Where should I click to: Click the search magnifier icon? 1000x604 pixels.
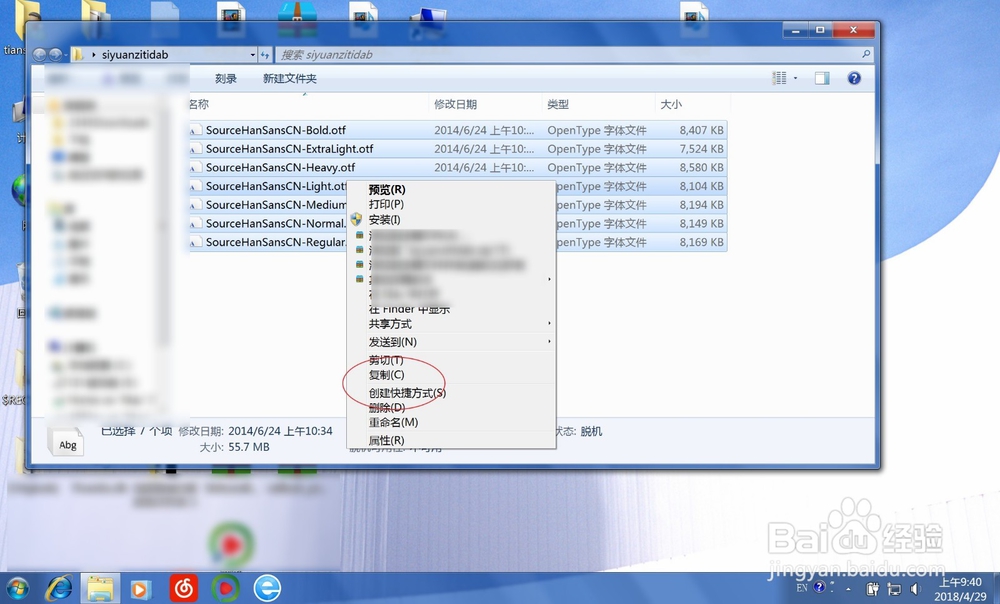click(865, 54)
